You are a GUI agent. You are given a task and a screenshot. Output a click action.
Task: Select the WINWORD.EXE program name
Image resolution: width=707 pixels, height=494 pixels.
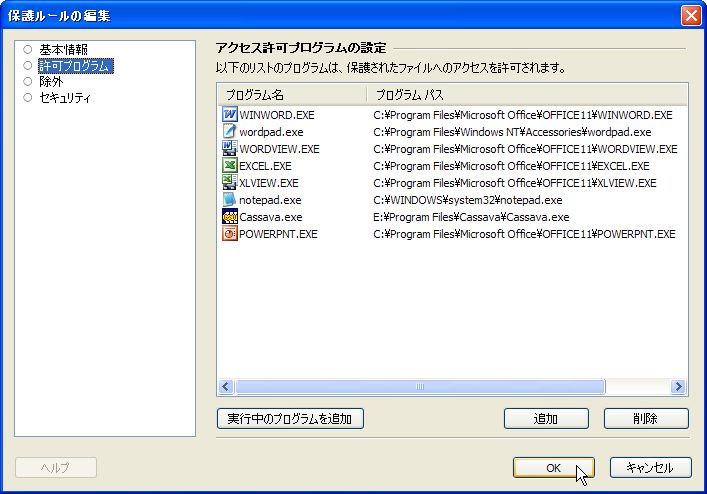click(x=277, y=115)
